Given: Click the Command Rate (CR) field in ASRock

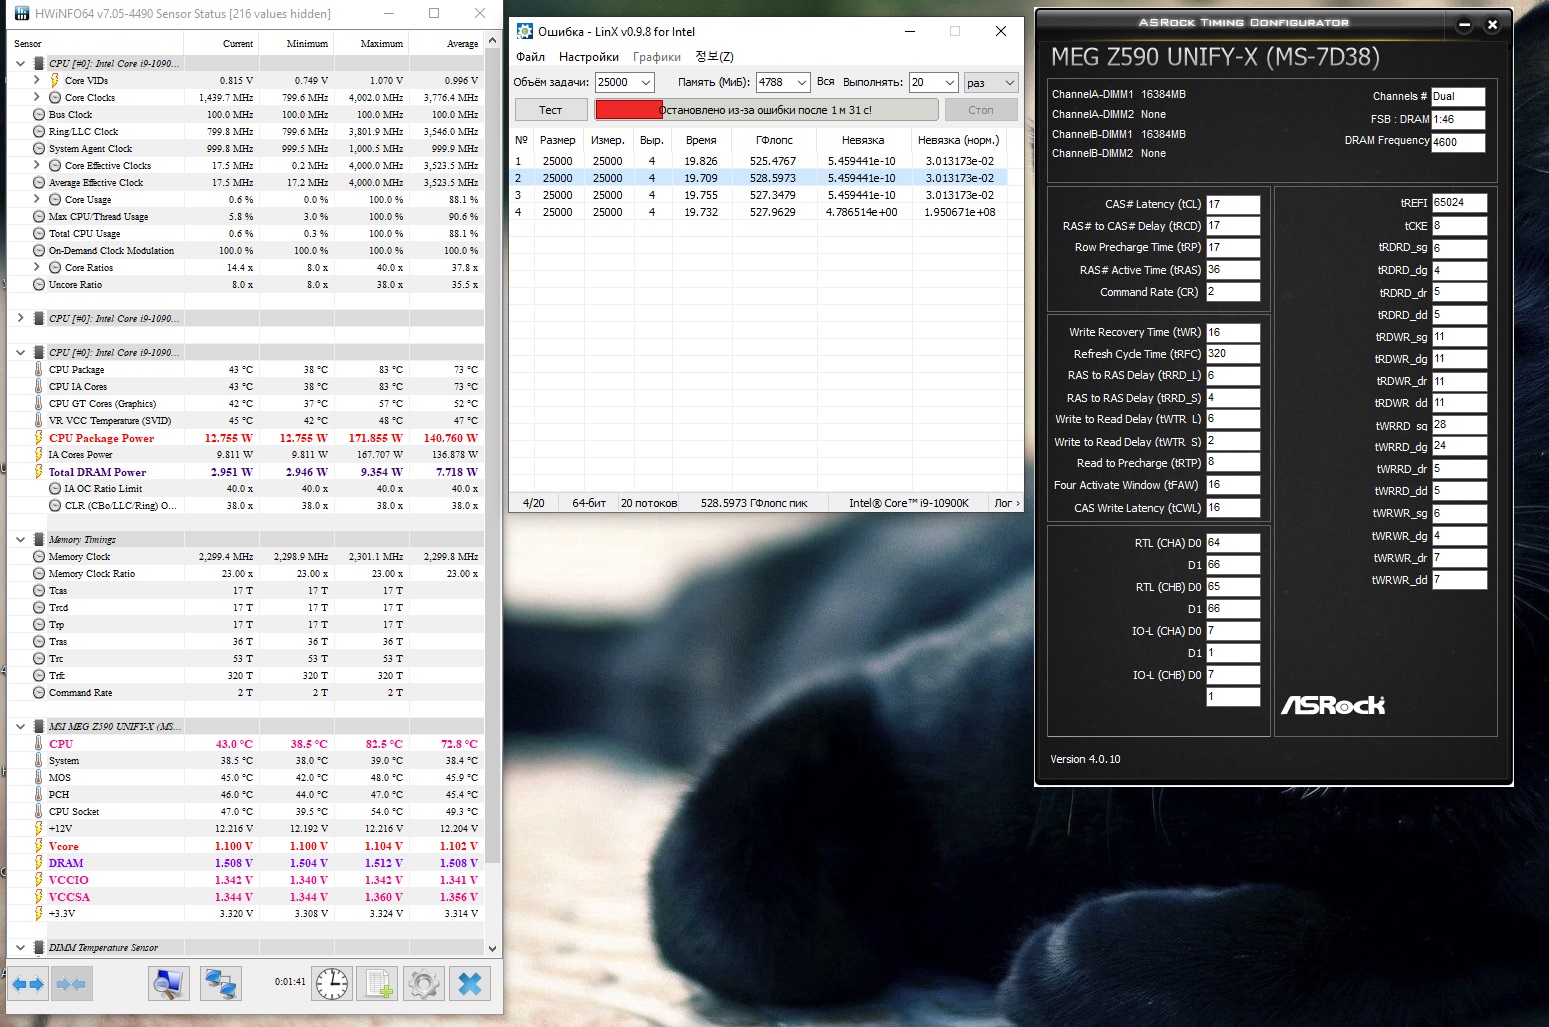Looking at the screenshot, I should coord(1233,292).
